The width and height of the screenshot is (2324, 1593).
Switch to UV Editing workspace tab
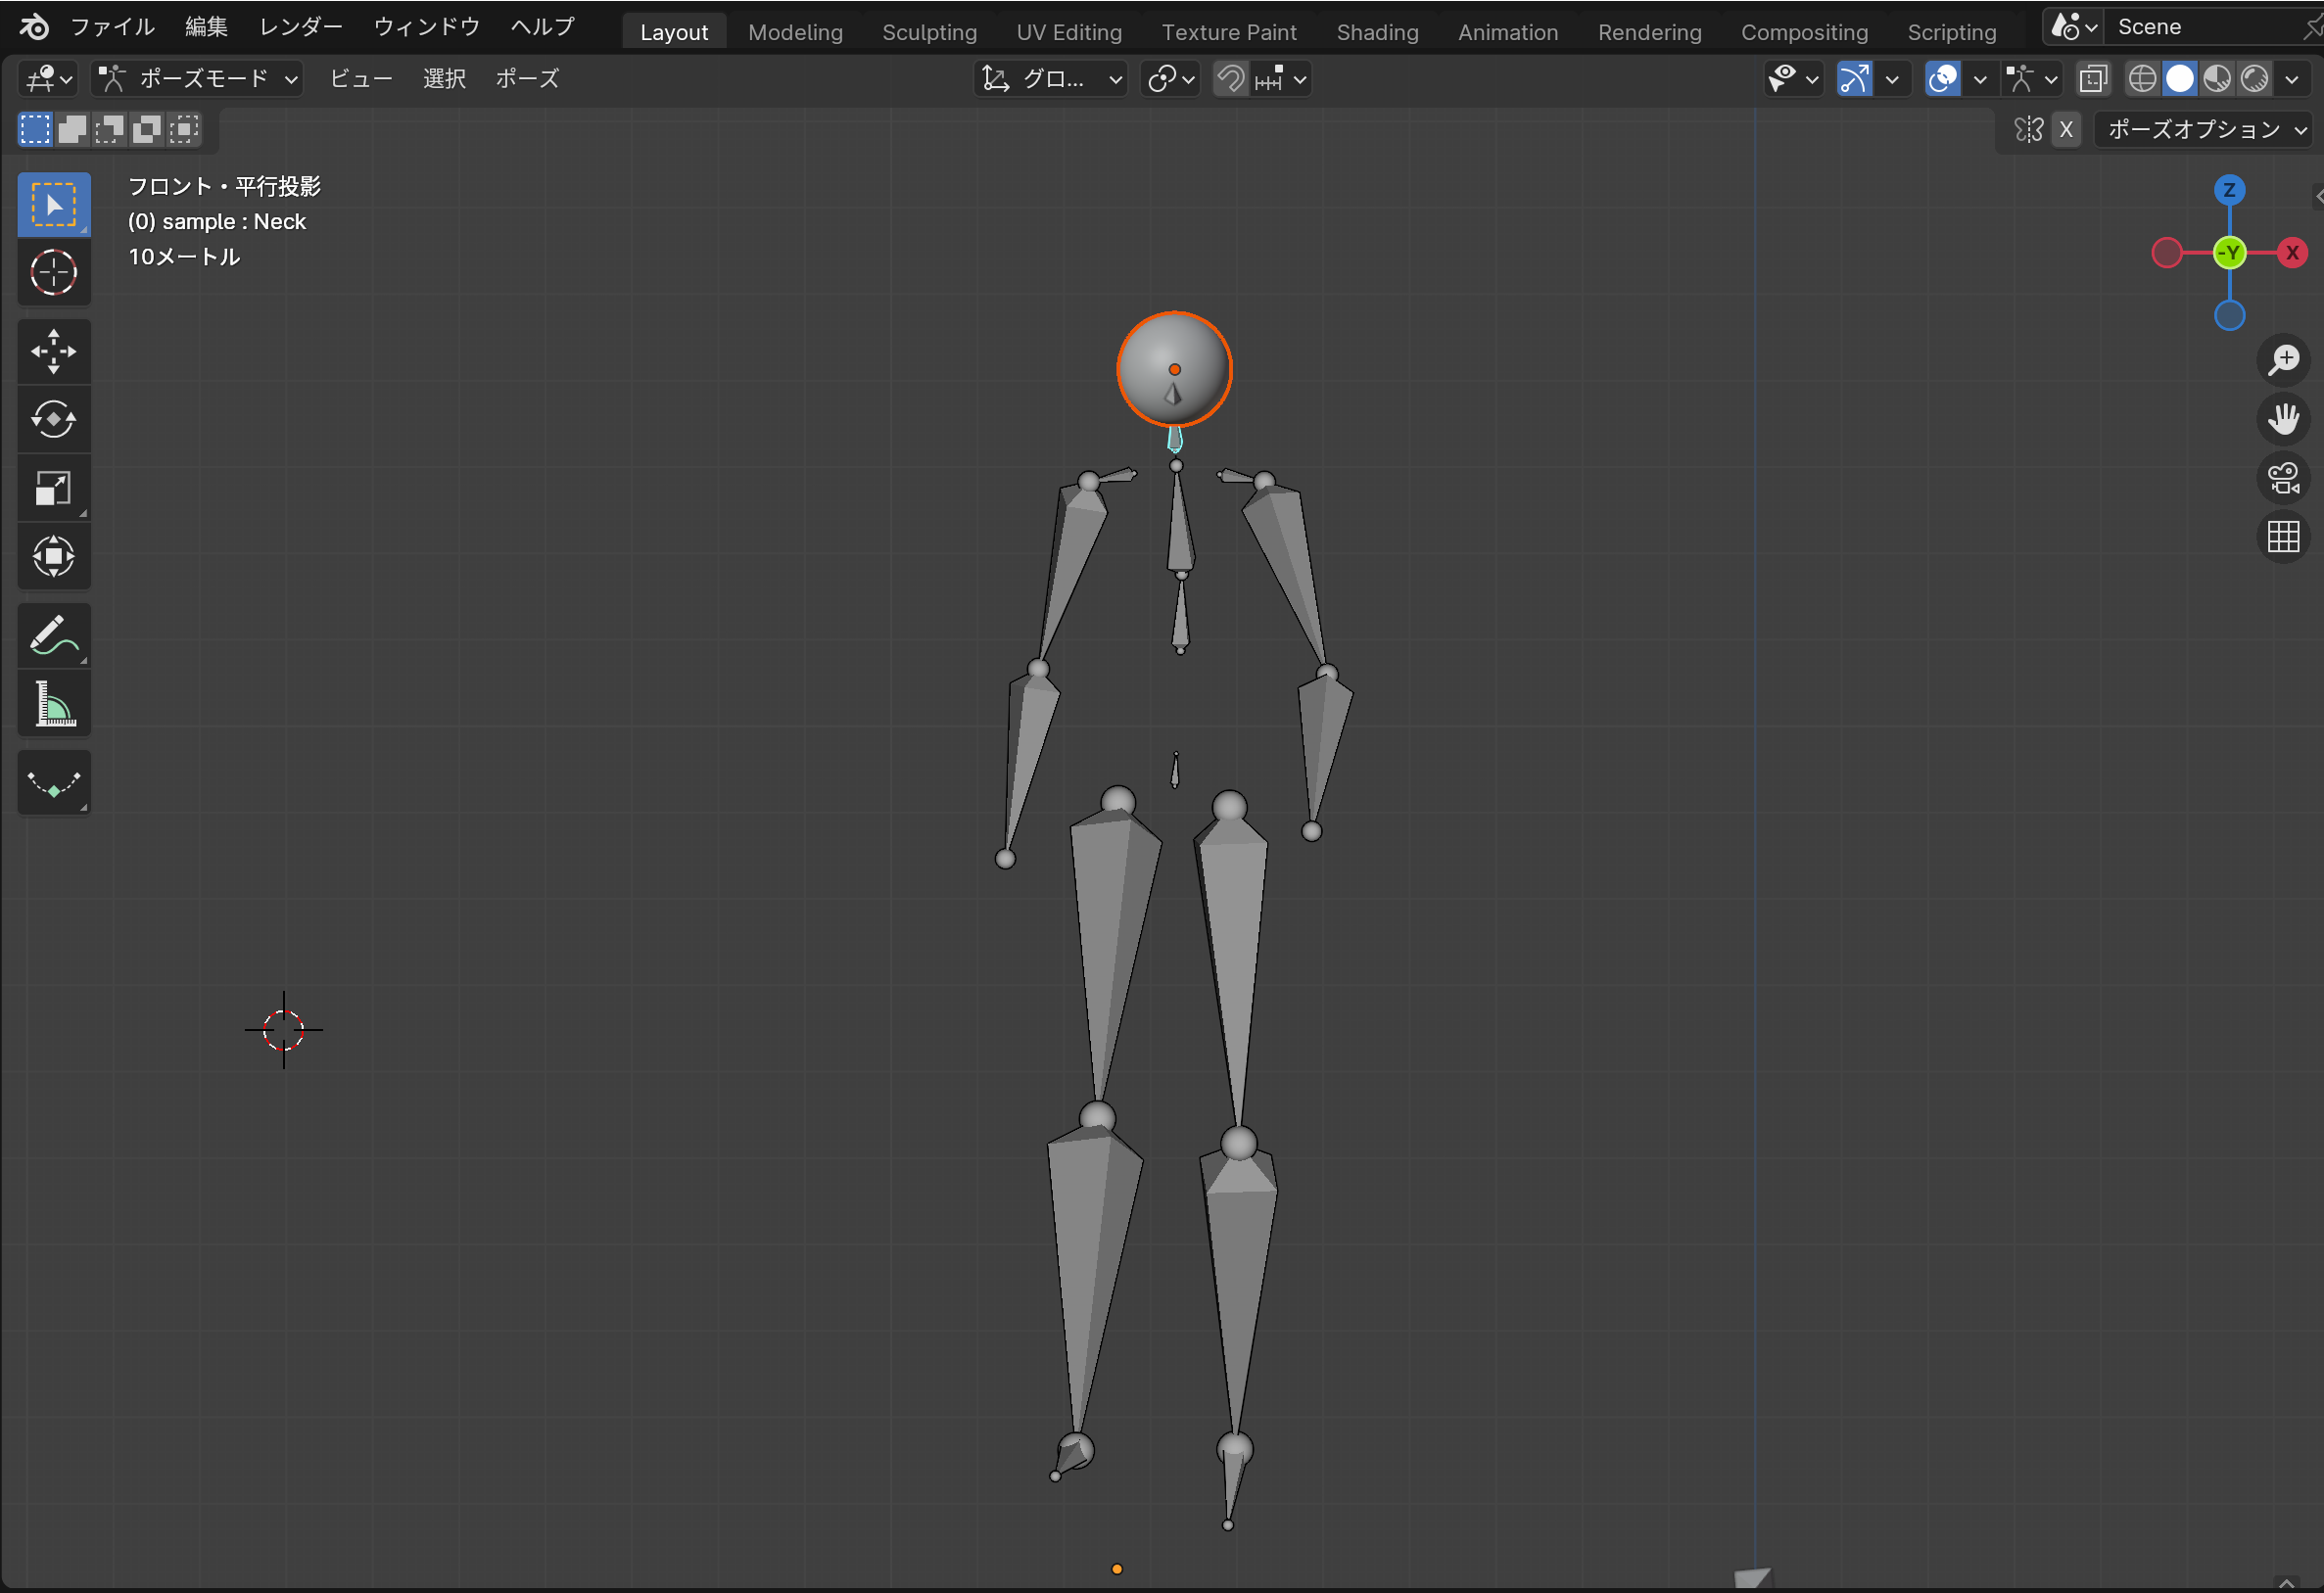pos(1069,32)
